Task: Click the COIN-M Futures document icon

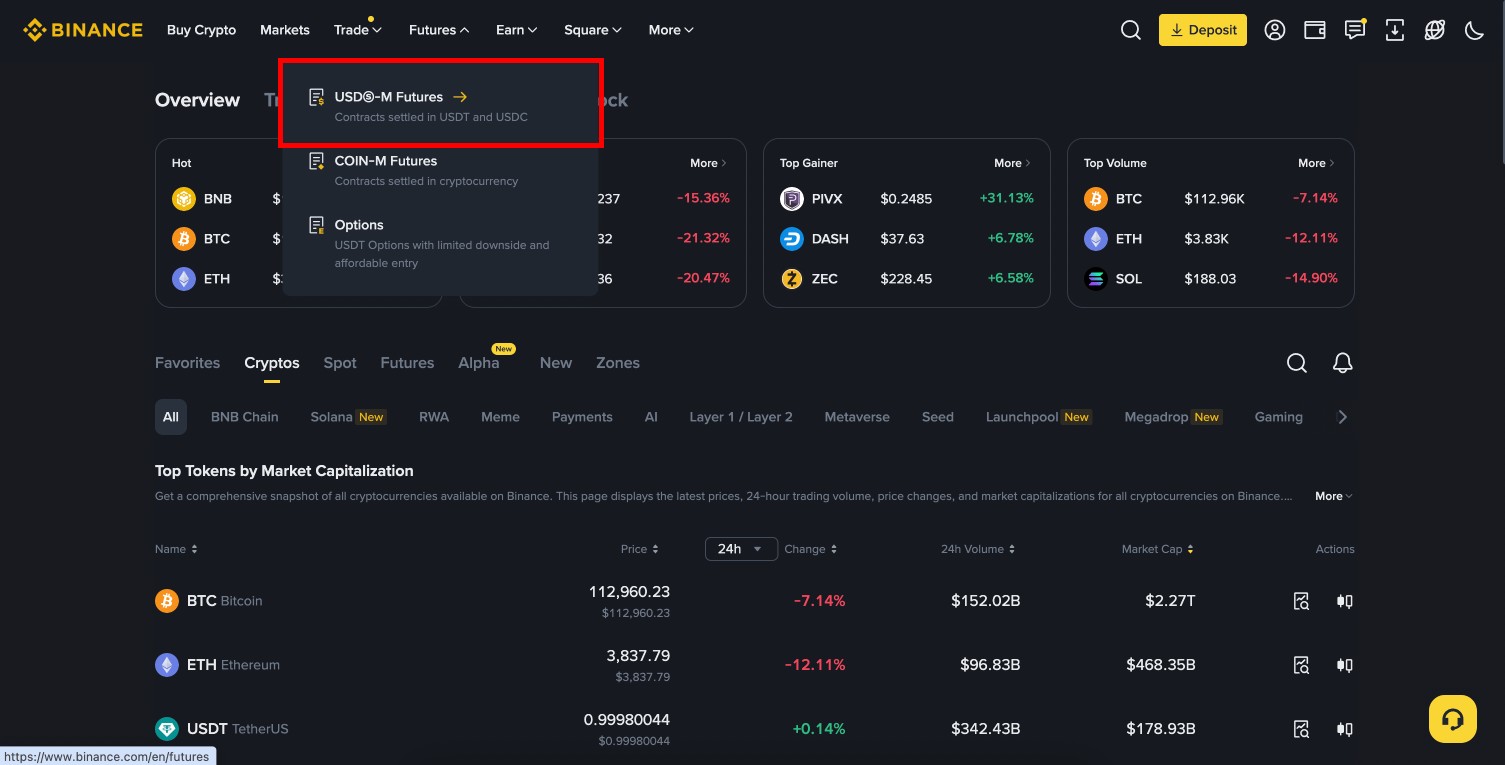Action: point(317,161)
